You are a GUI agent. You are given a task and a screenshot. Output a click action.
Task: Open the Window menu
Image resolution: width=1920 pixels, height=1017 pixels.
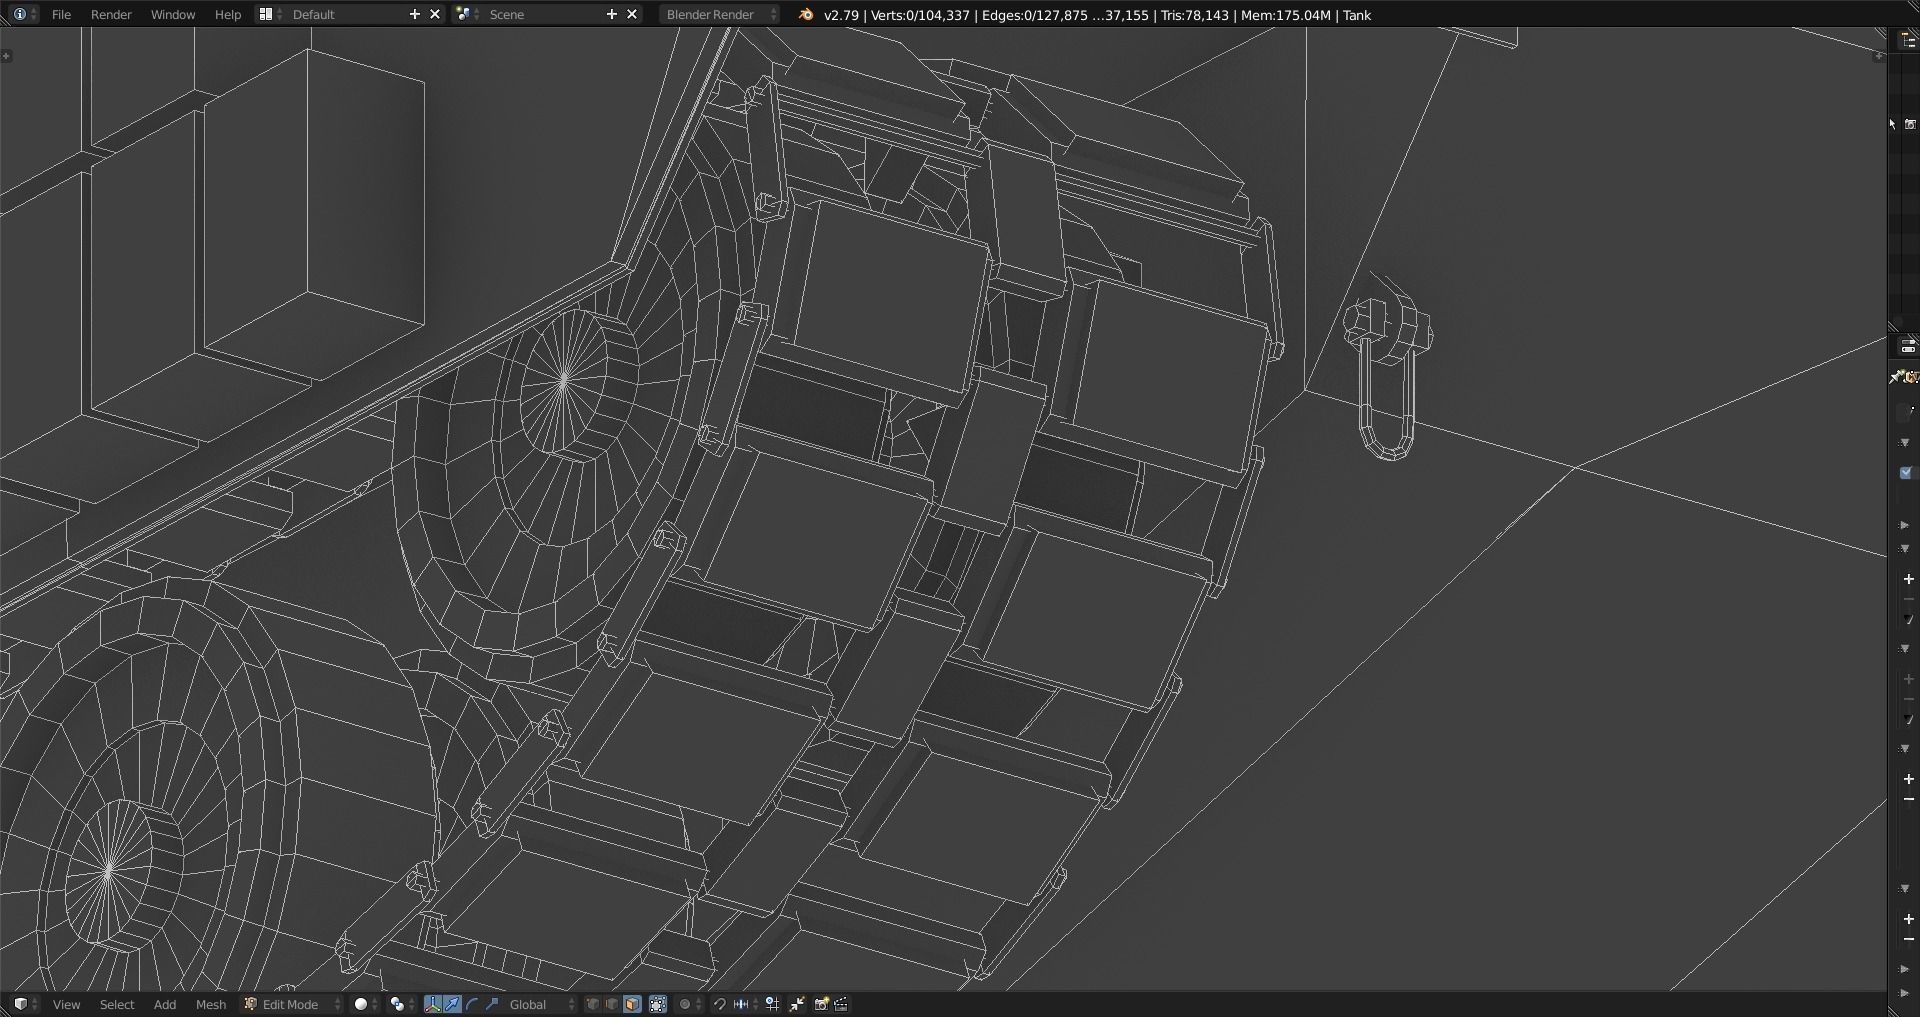[x=172, y=14]
